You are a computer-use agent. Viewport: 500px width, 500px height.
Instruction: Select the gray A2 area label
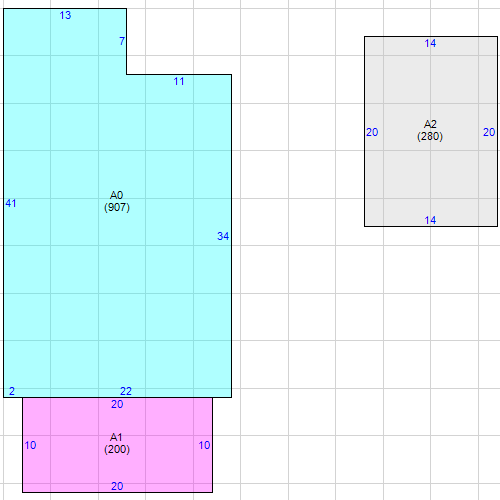coord(430,124)
